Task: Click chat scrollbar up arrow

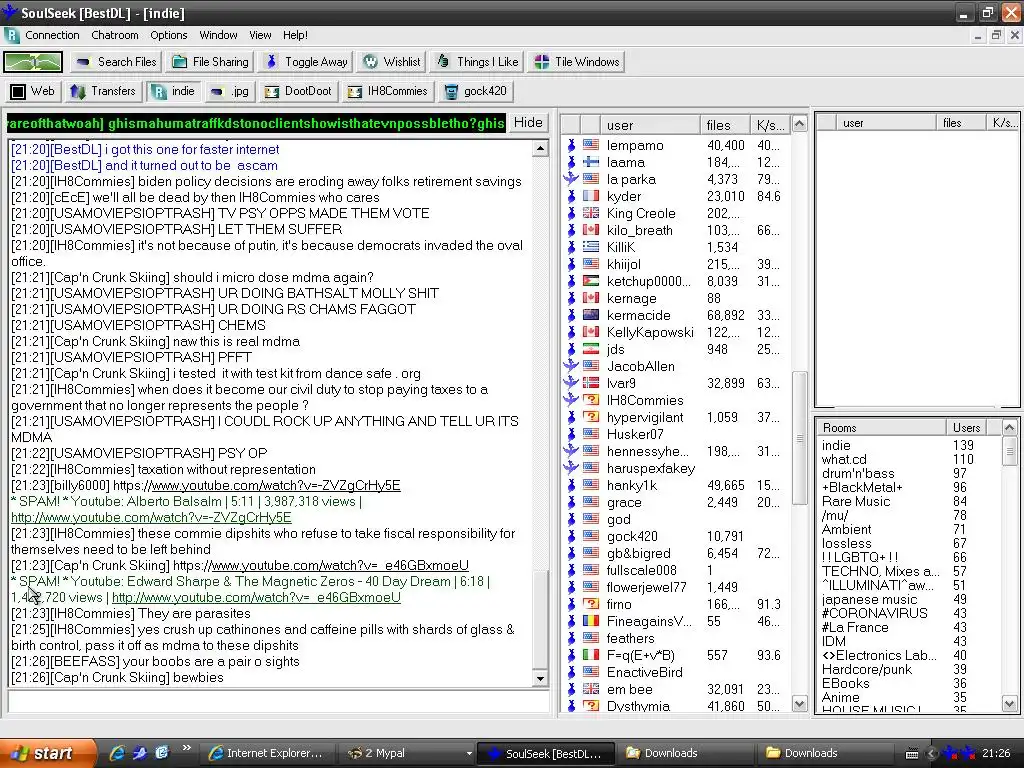Action: click(541, 149)
